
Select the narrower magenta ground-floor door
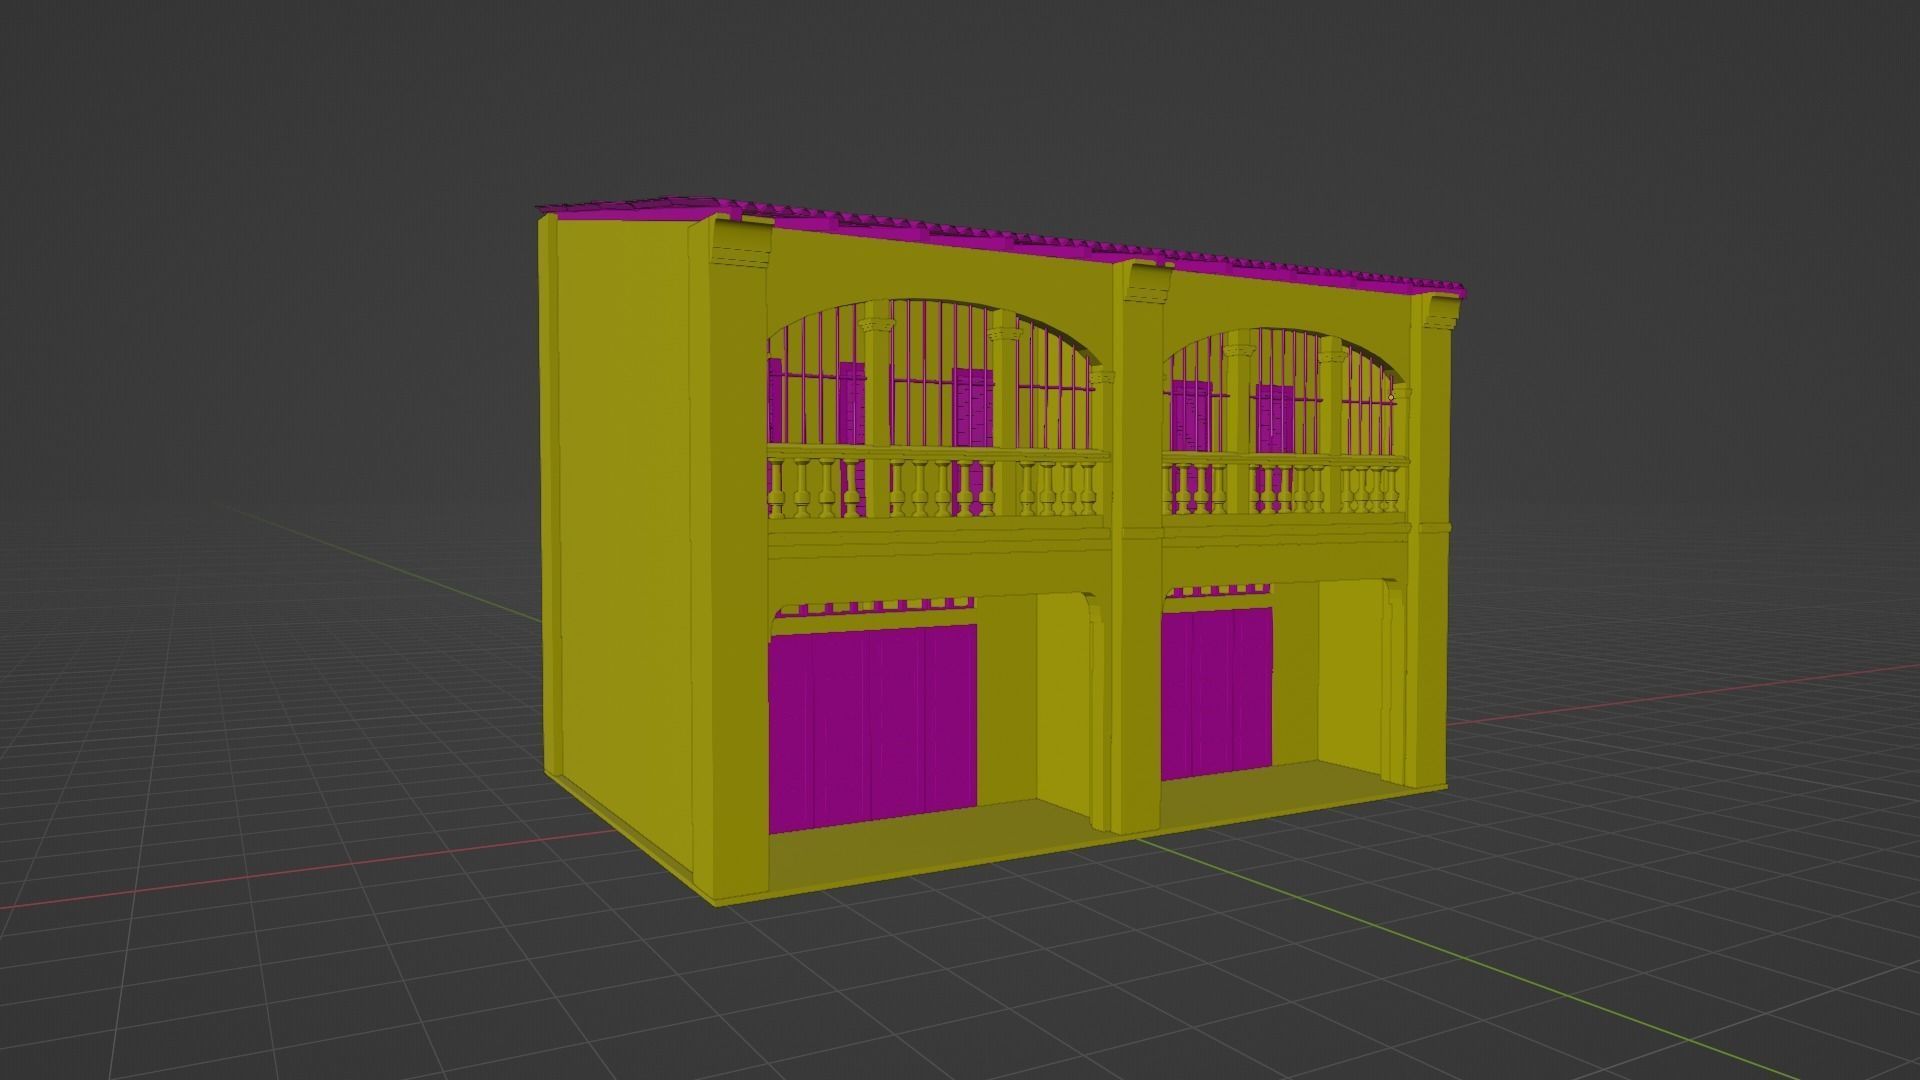[x=1217, y=692]
